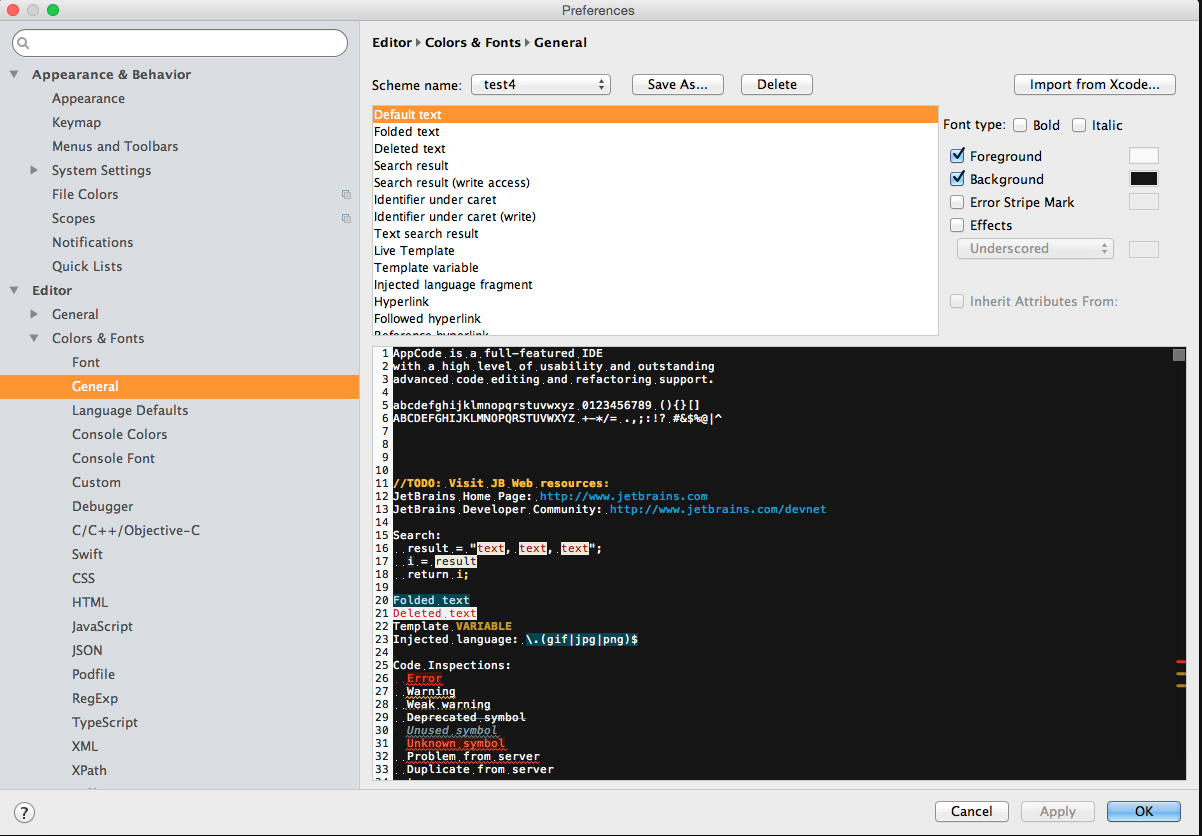Click the scheme icon beside File Colors
The width and height of the screenshot is (1202, 836).
point(346,194)
